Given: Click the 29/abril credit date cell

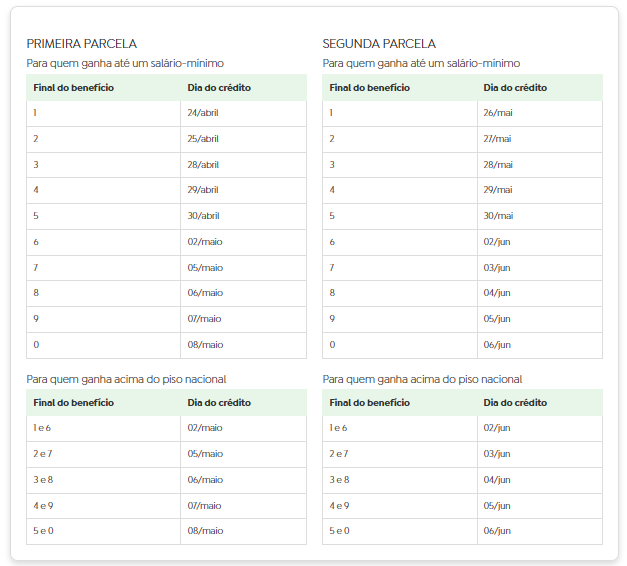Looking at the screenshot, I should click(x=203, y=190).
